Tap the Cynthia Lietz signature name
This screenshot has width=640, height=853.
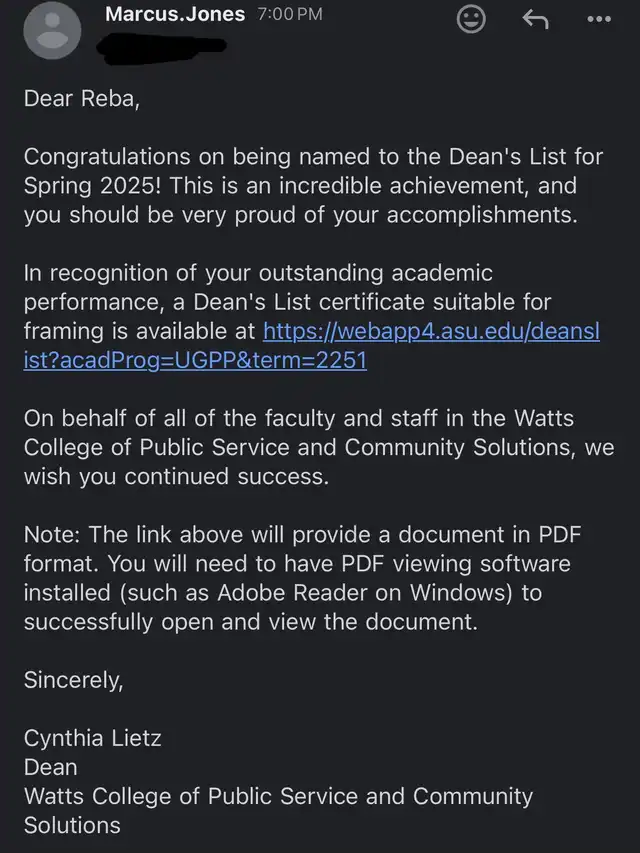pos(93,738)
